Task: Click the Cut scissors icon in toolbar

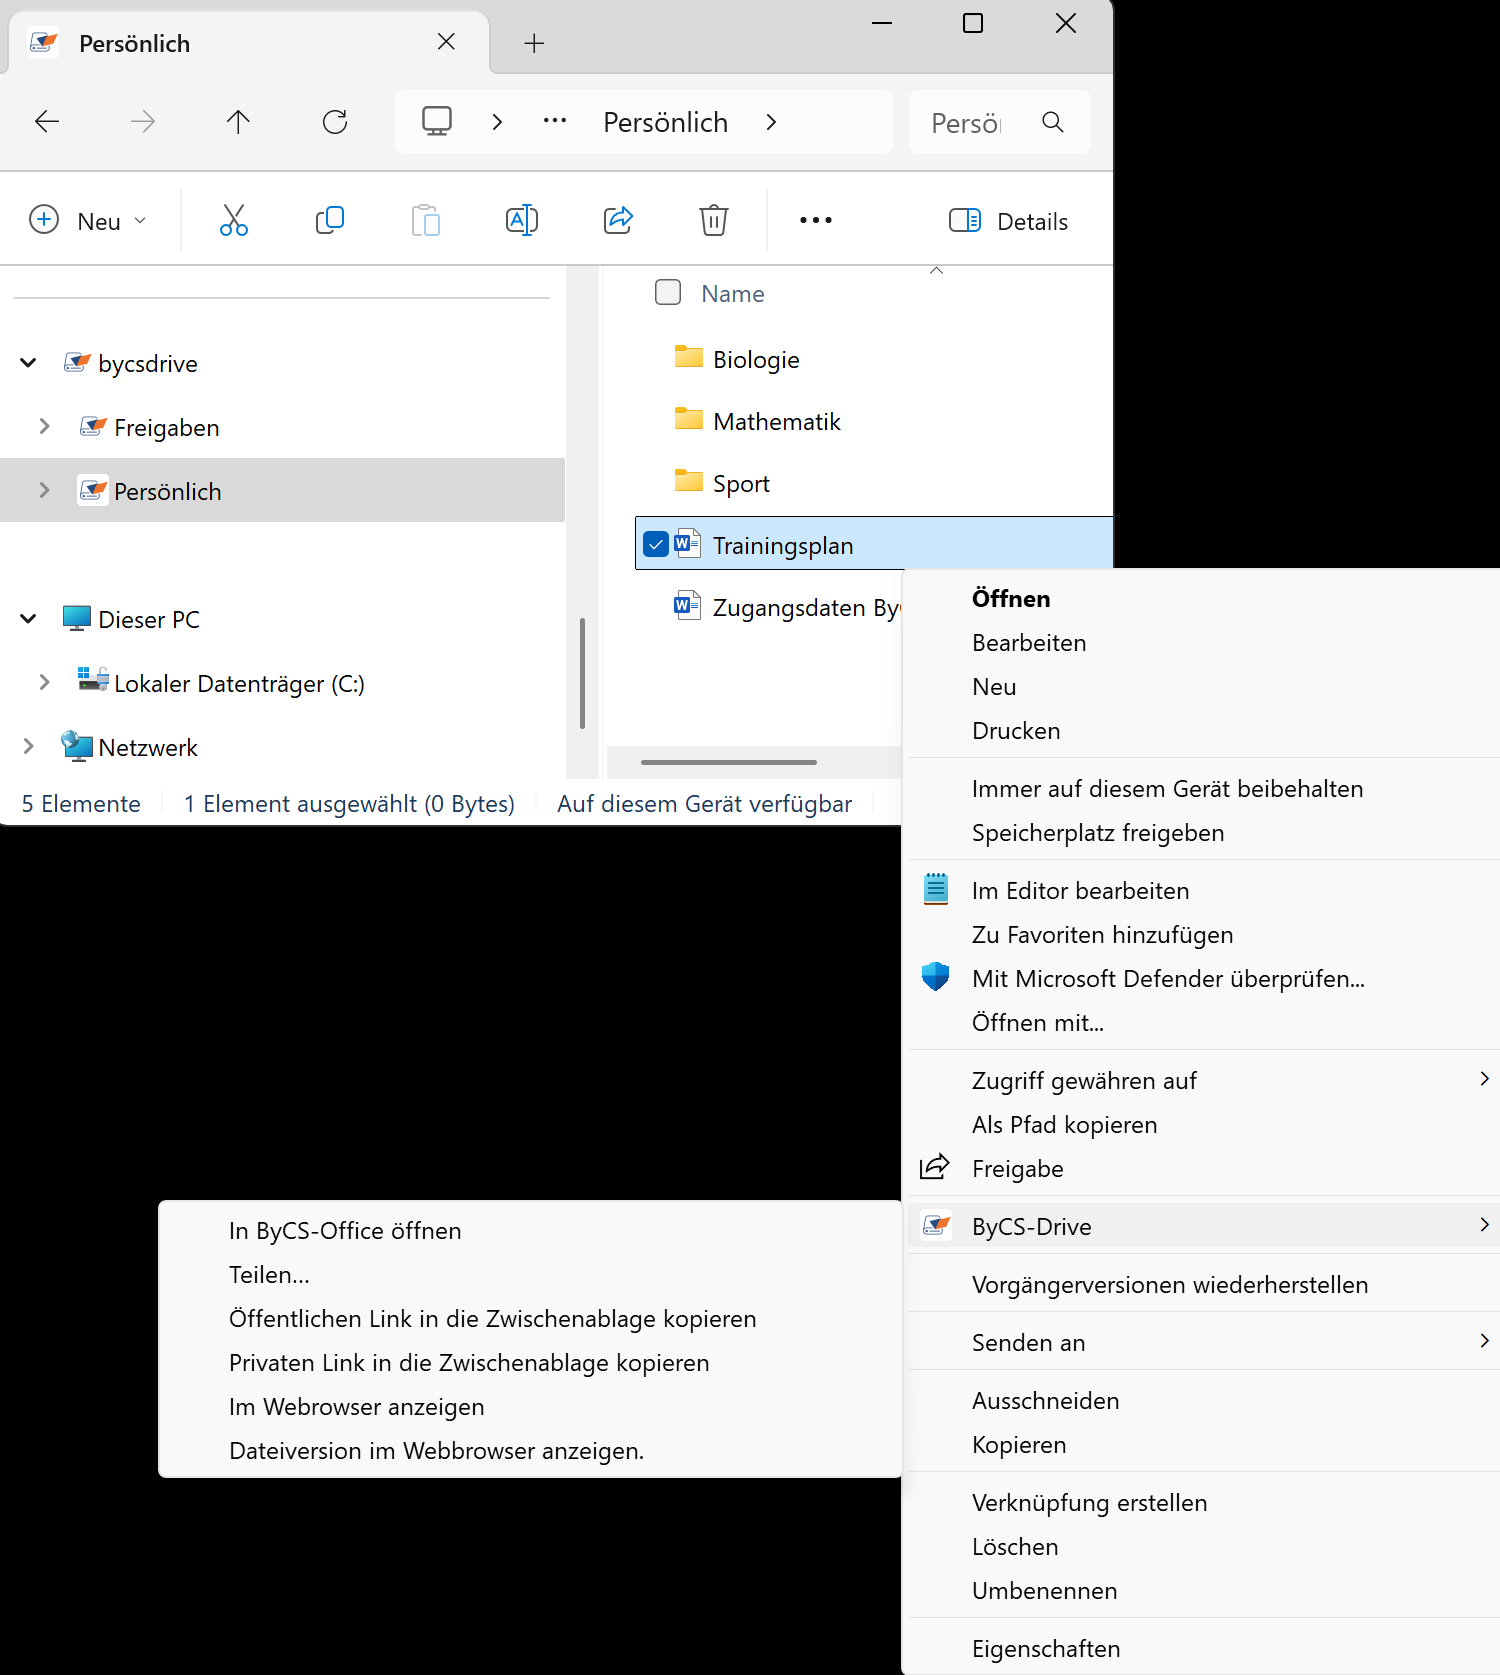Action: pyautogui.click(x=233, y=220)
